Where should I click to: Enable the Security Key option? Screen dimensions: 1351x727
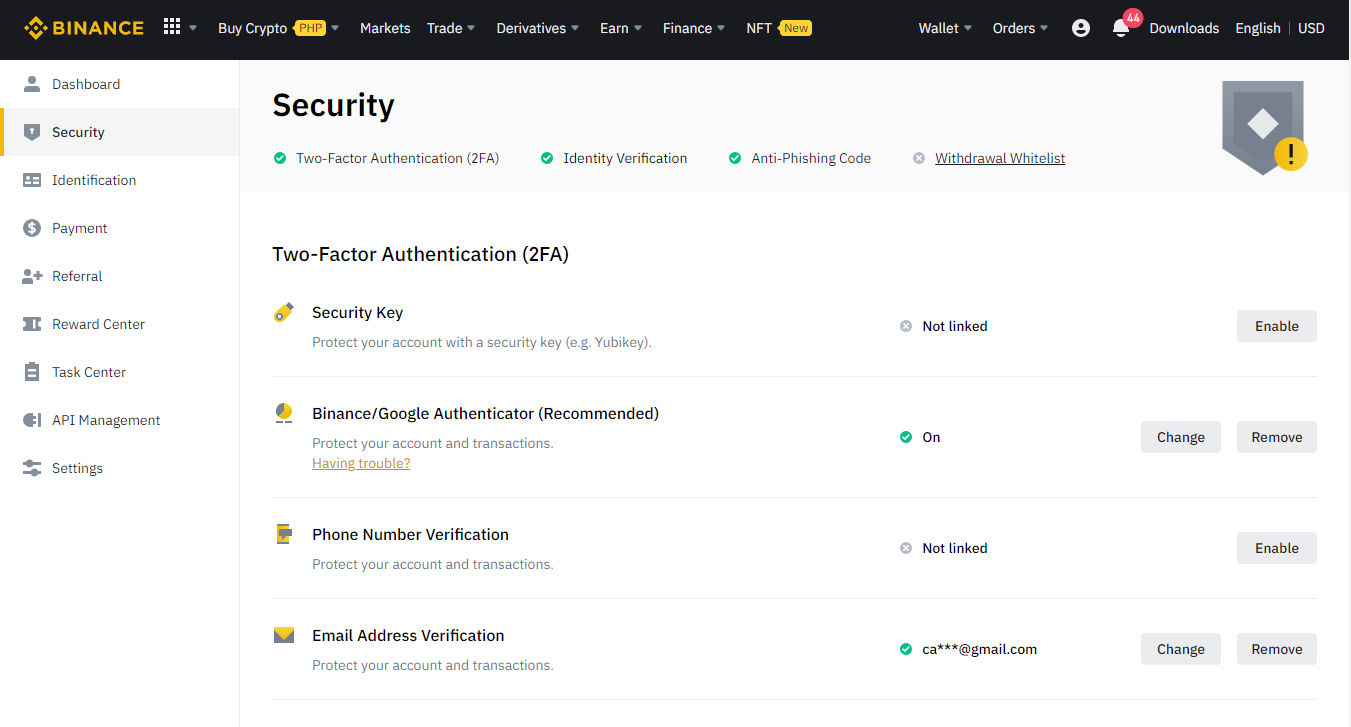point(1276,326)
